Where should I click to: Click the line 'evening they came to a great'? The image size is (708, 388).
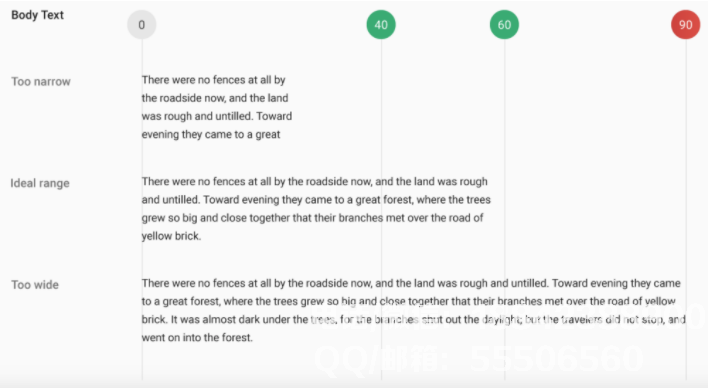coord(211,134)
